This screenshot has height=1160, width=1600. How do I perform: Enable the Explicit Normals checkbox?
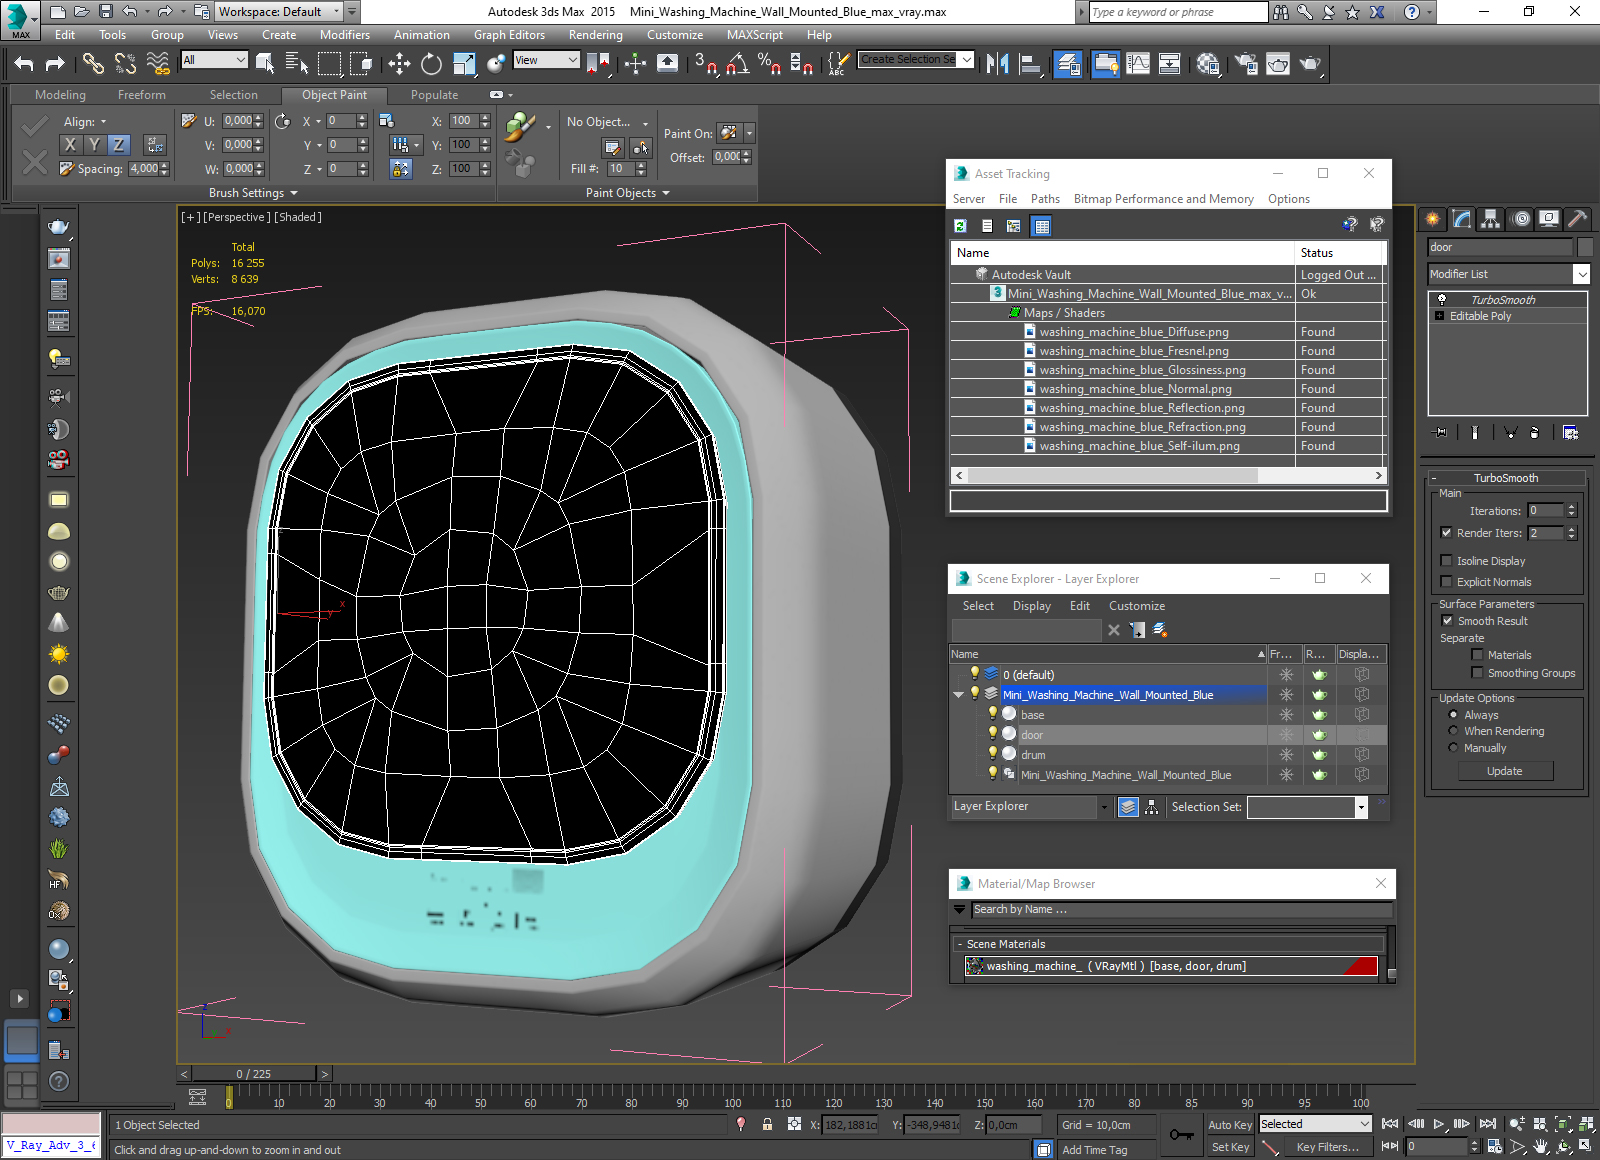1446,582
